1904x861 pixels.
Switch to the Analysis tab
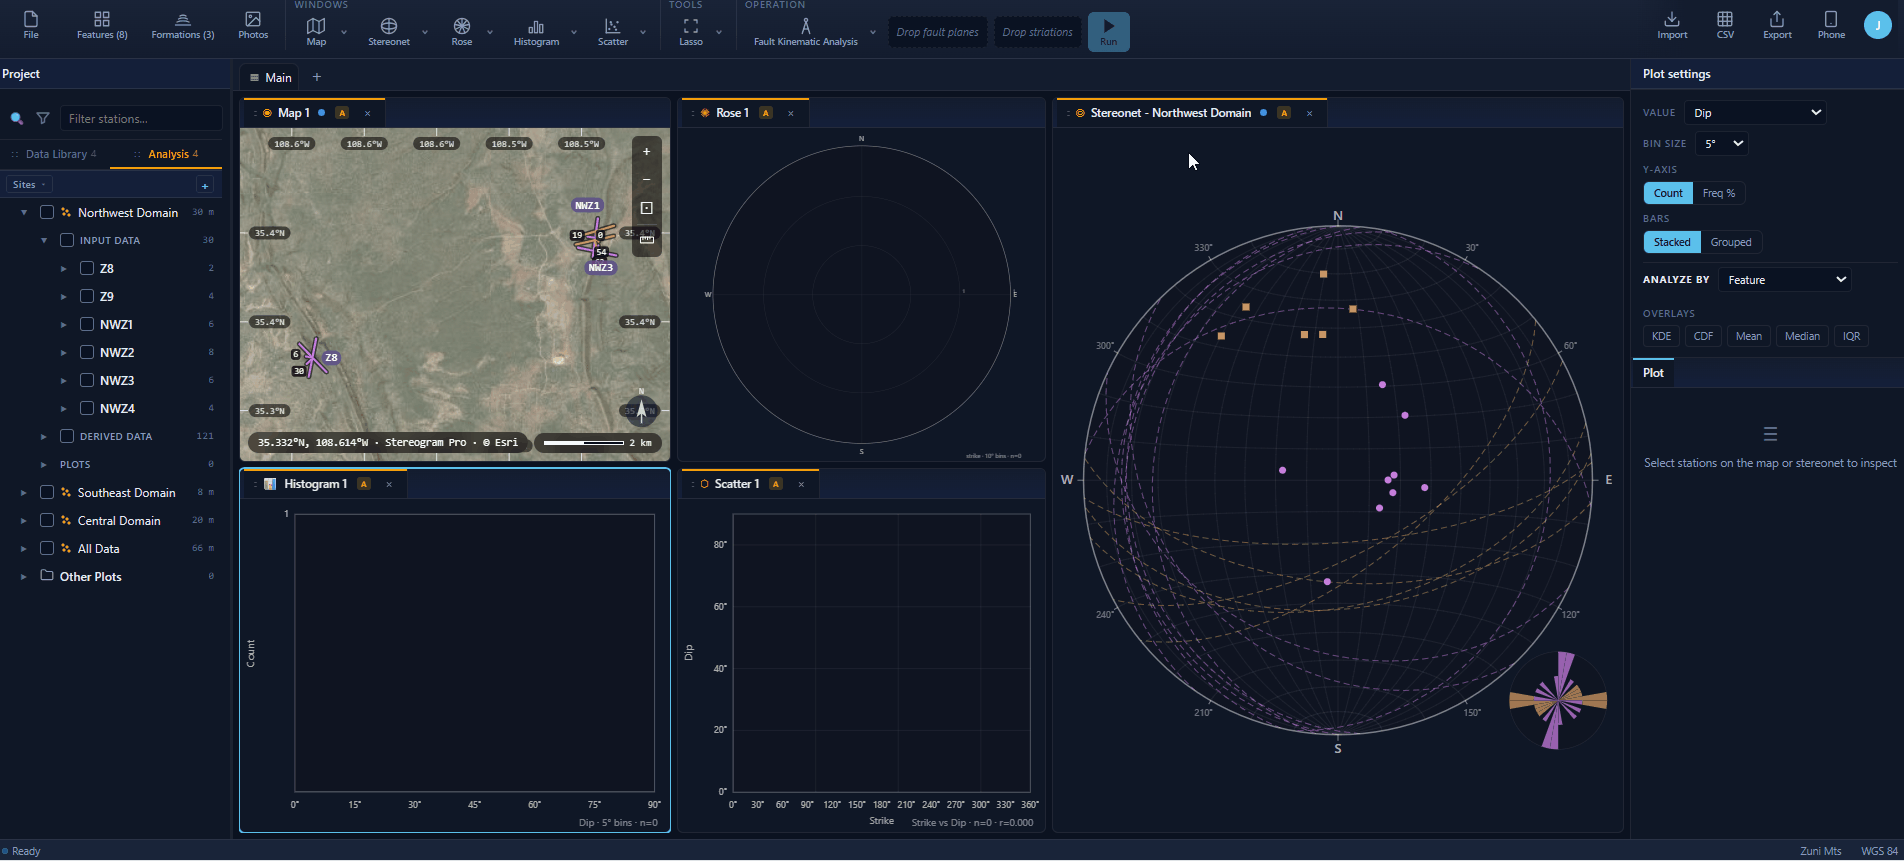coord(167,154)
